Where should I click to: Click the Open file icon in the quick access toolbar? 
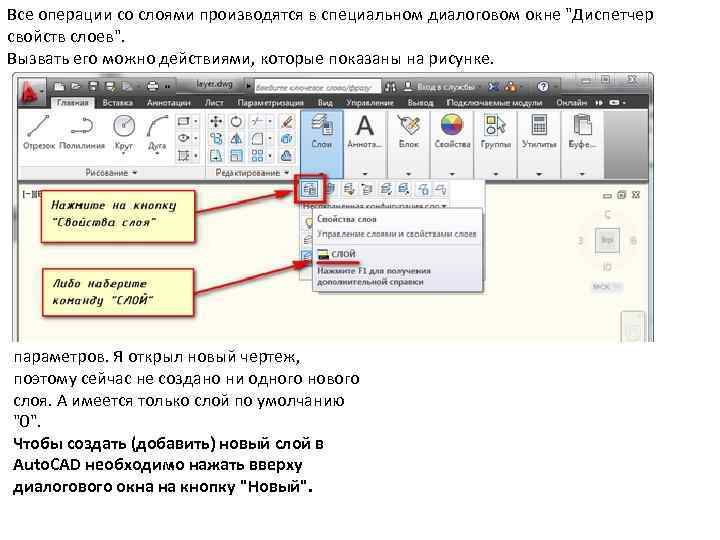(x=76, y=86)
